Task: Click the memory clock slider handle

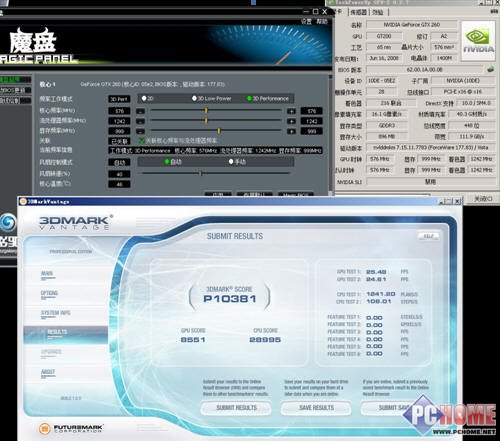Action: (x=219, y=131)
